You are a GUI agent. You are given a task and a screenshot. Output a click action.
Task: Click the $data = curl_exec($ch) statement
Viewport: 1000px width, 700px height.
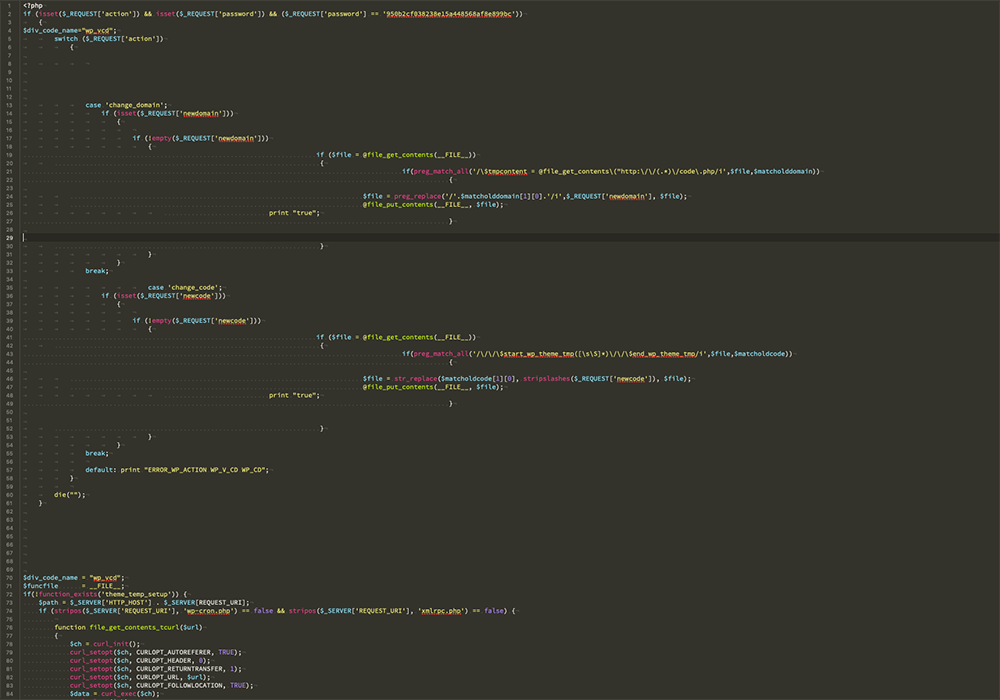(114, 693)
